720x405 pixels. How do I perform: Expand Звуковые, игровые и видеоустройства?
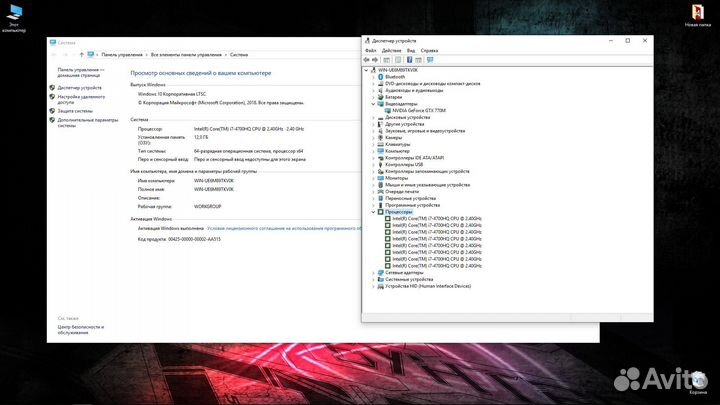[x=373, y=131]
